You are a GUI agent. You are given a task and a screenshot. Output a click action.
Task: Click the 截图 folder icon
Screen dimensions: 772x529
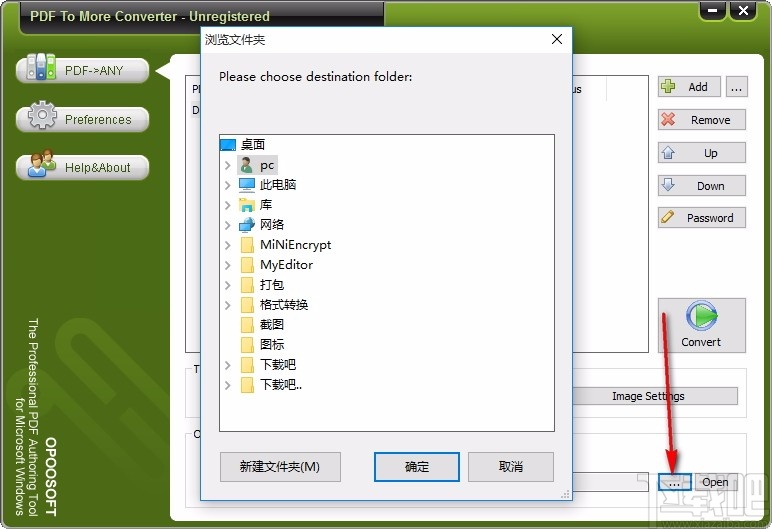click(x=247, y=325)
